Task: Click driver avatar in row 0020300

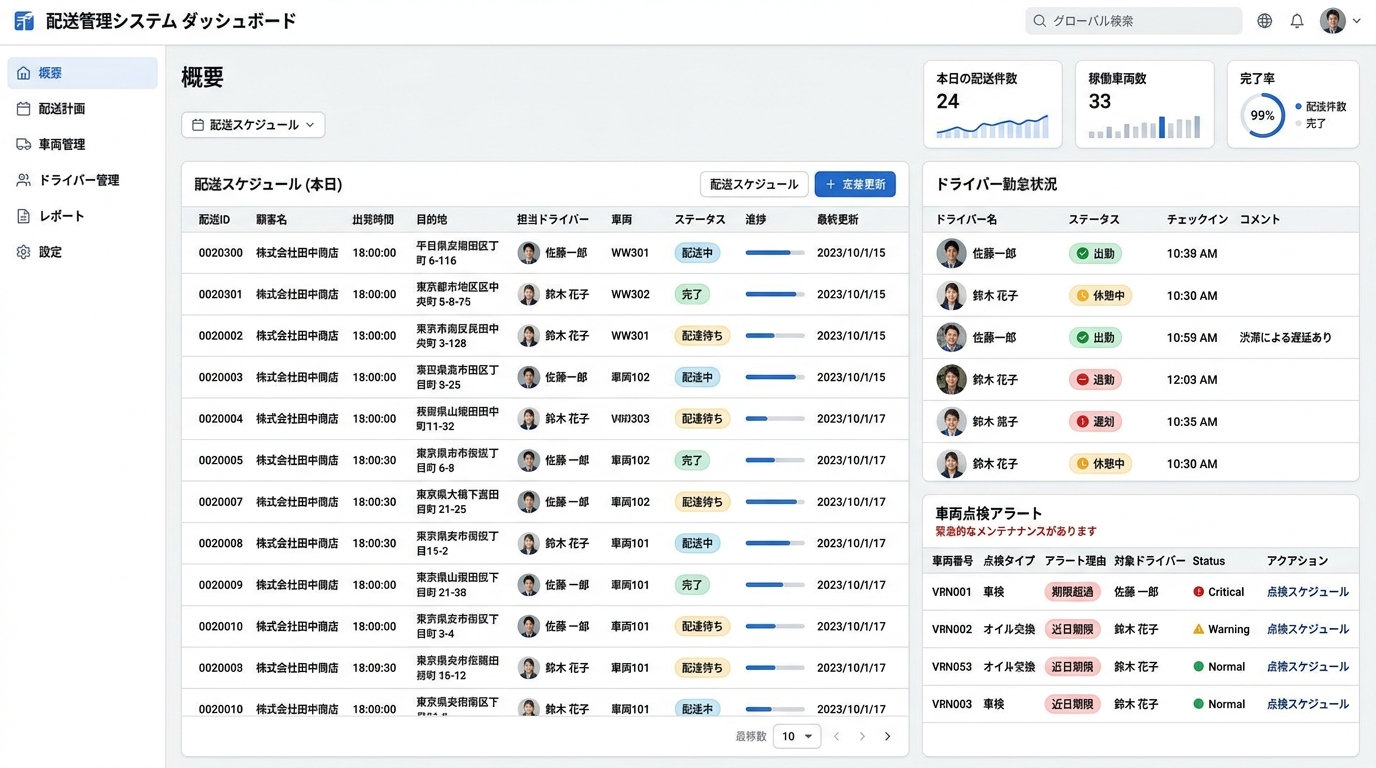Action: click(529, 253)
